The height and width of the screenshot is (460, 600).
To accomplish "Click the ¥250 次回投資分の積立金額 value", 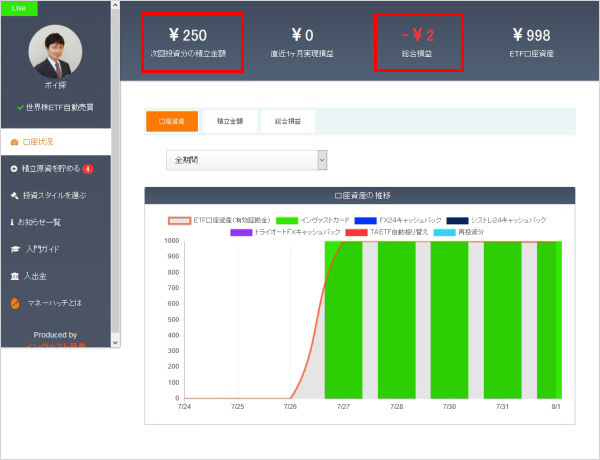I will tap(188, 35).
